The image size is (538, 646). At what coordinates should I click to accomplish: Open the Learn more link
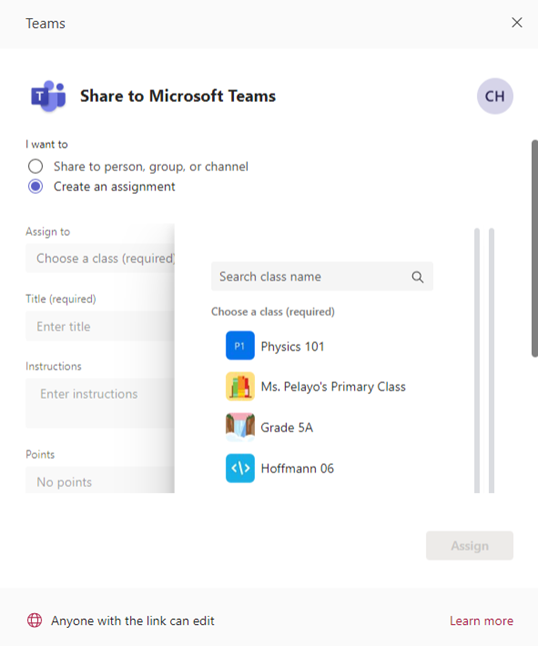[x=481, y=621]
